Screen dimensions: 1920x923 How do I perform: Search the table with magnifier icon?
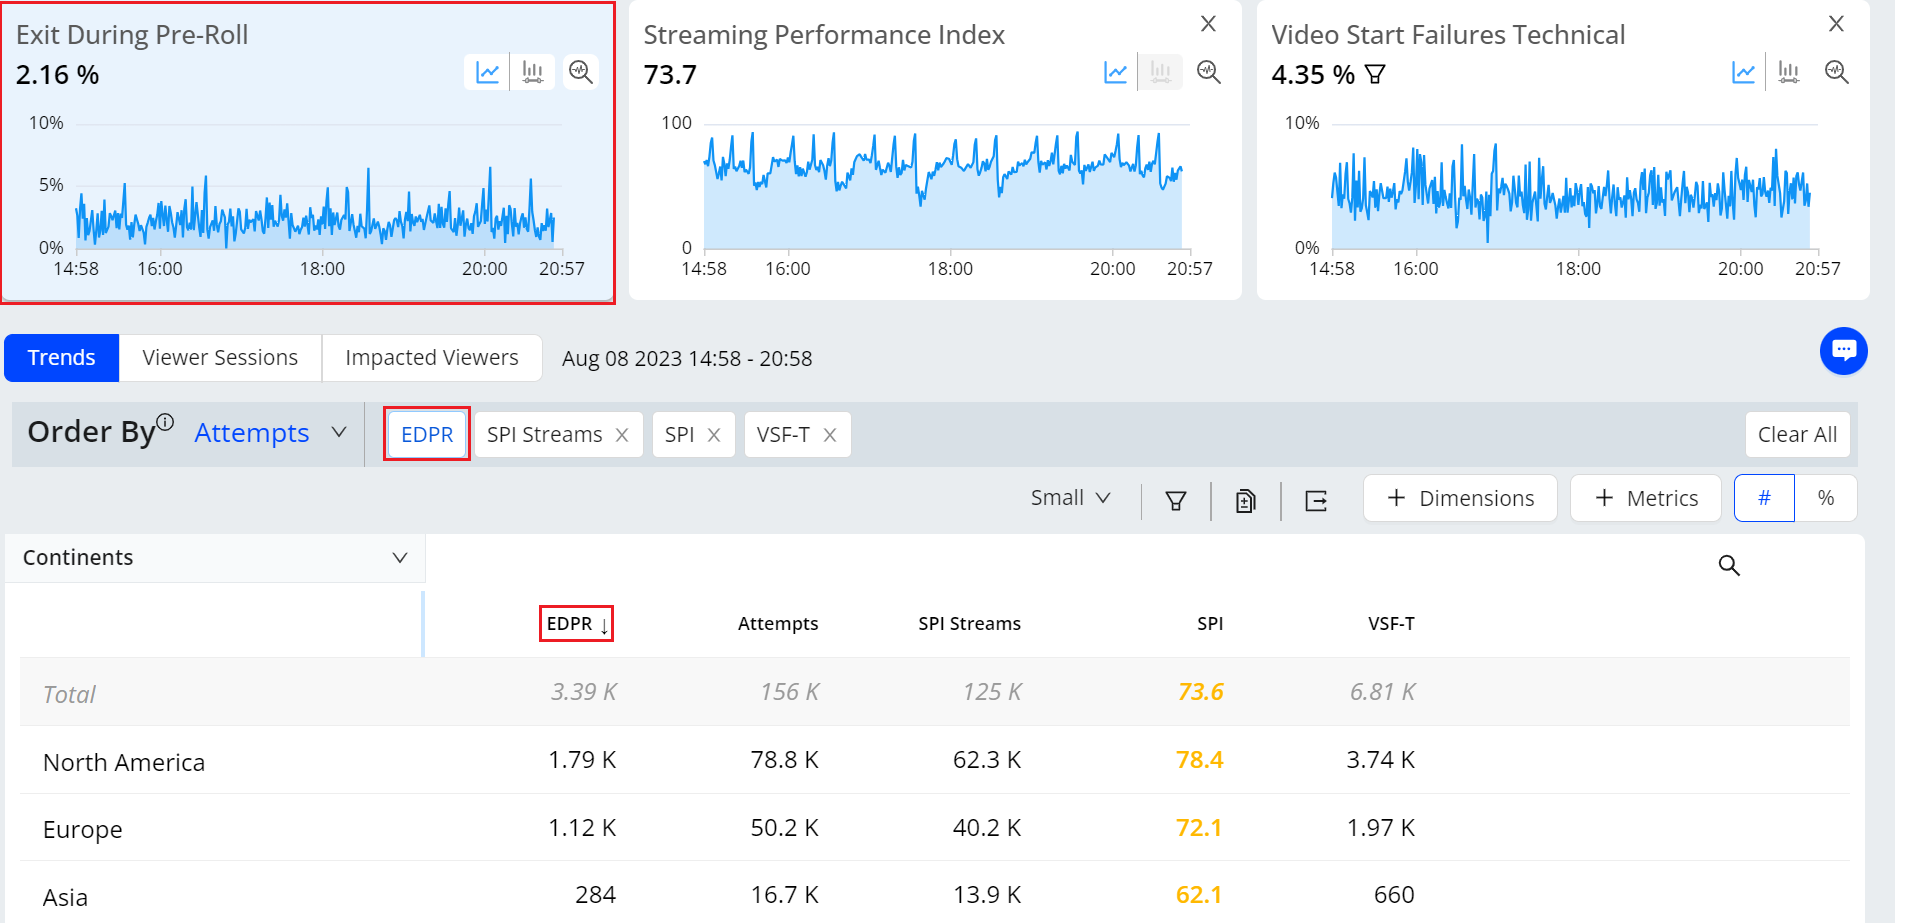tap(1729, 566)
